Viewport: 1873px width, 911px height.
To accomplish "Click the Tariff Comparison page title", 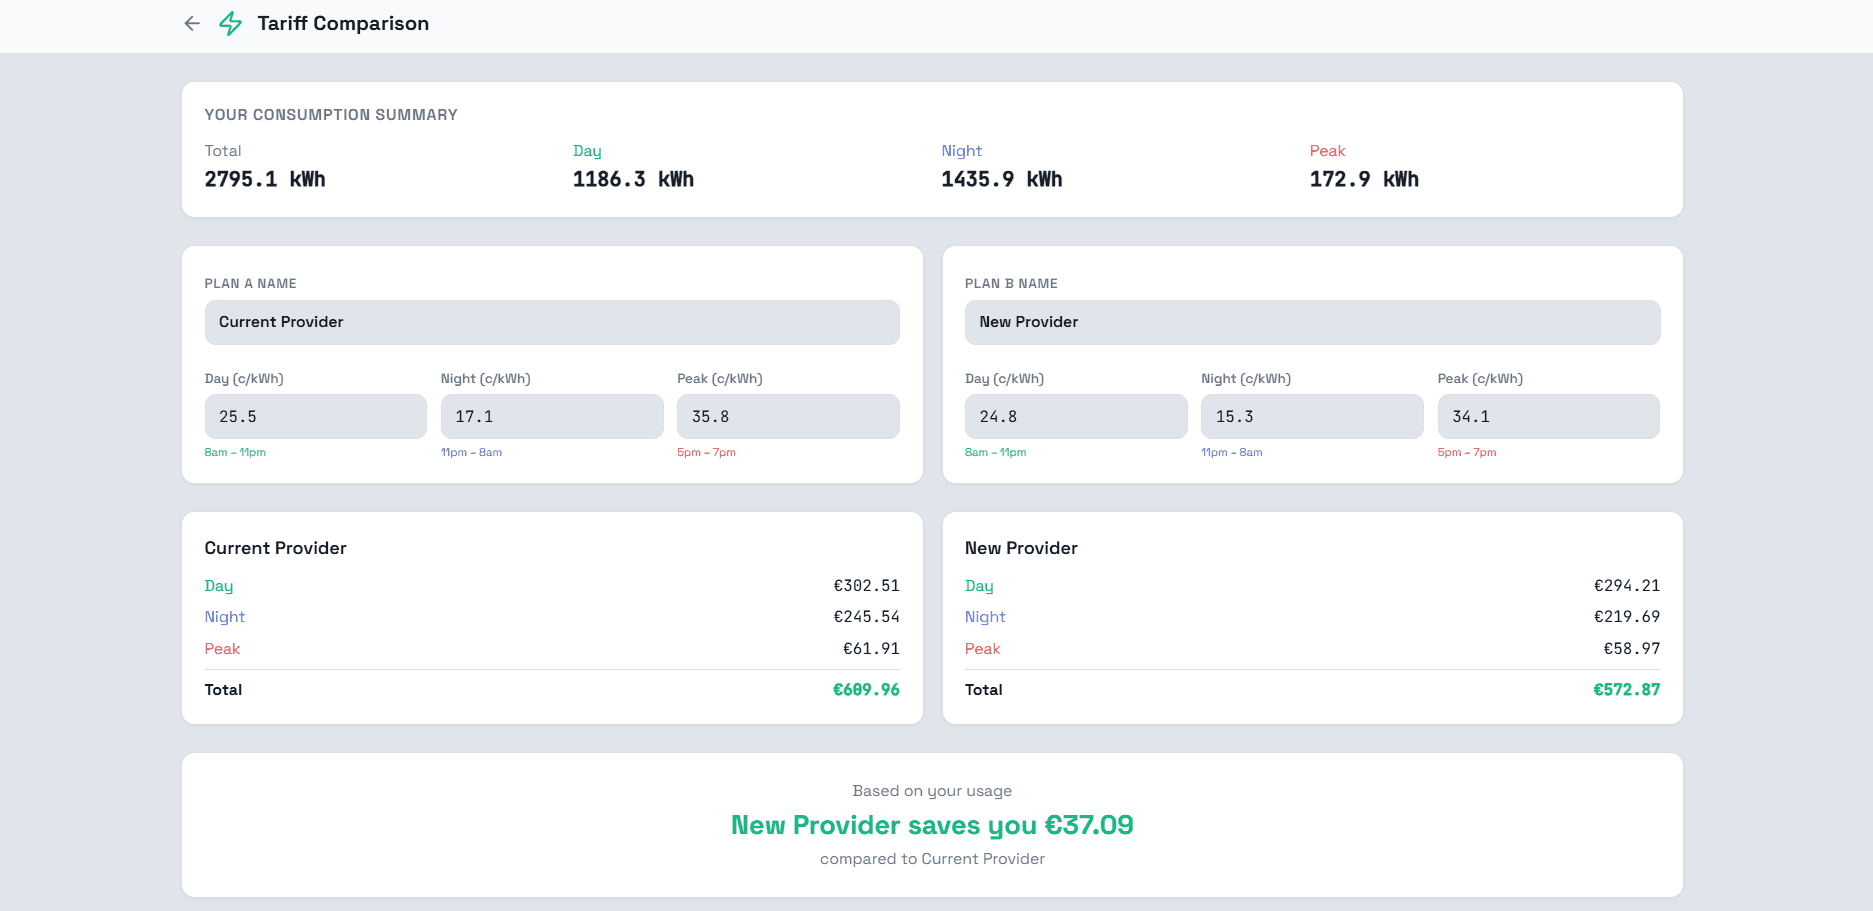I will 343,23.
